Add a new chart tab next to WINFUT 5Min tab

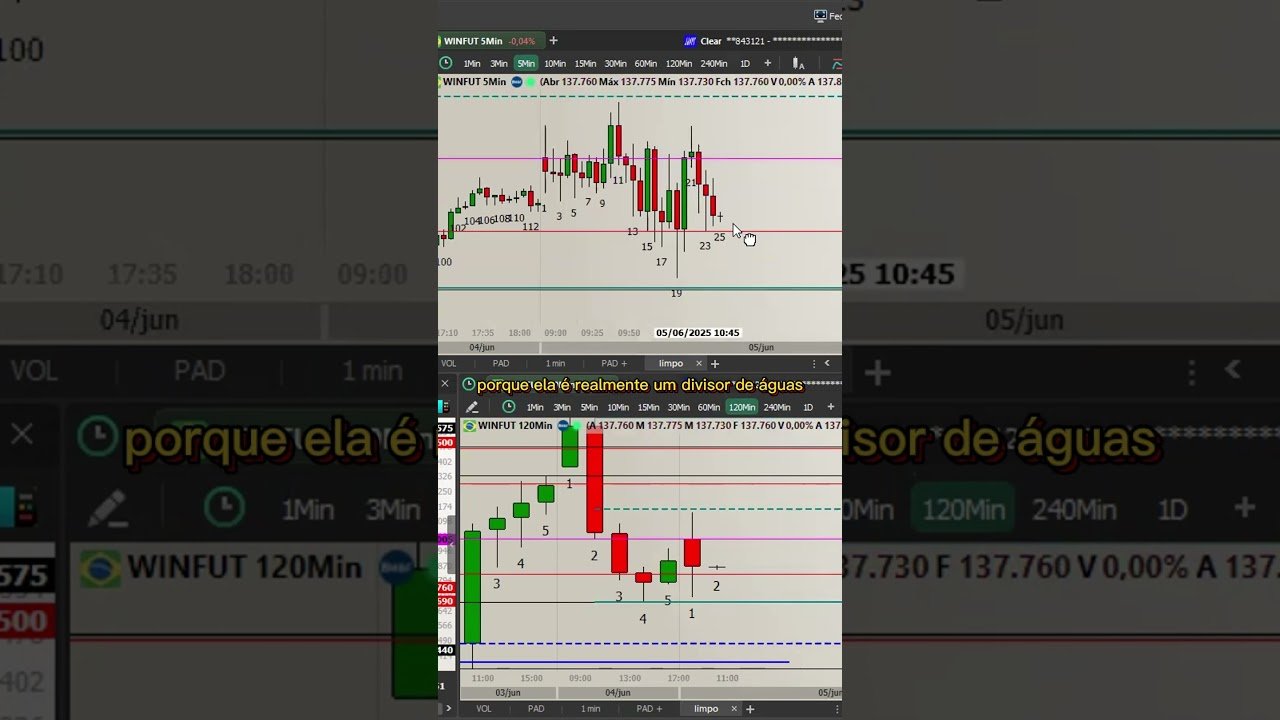pos(553,41)
